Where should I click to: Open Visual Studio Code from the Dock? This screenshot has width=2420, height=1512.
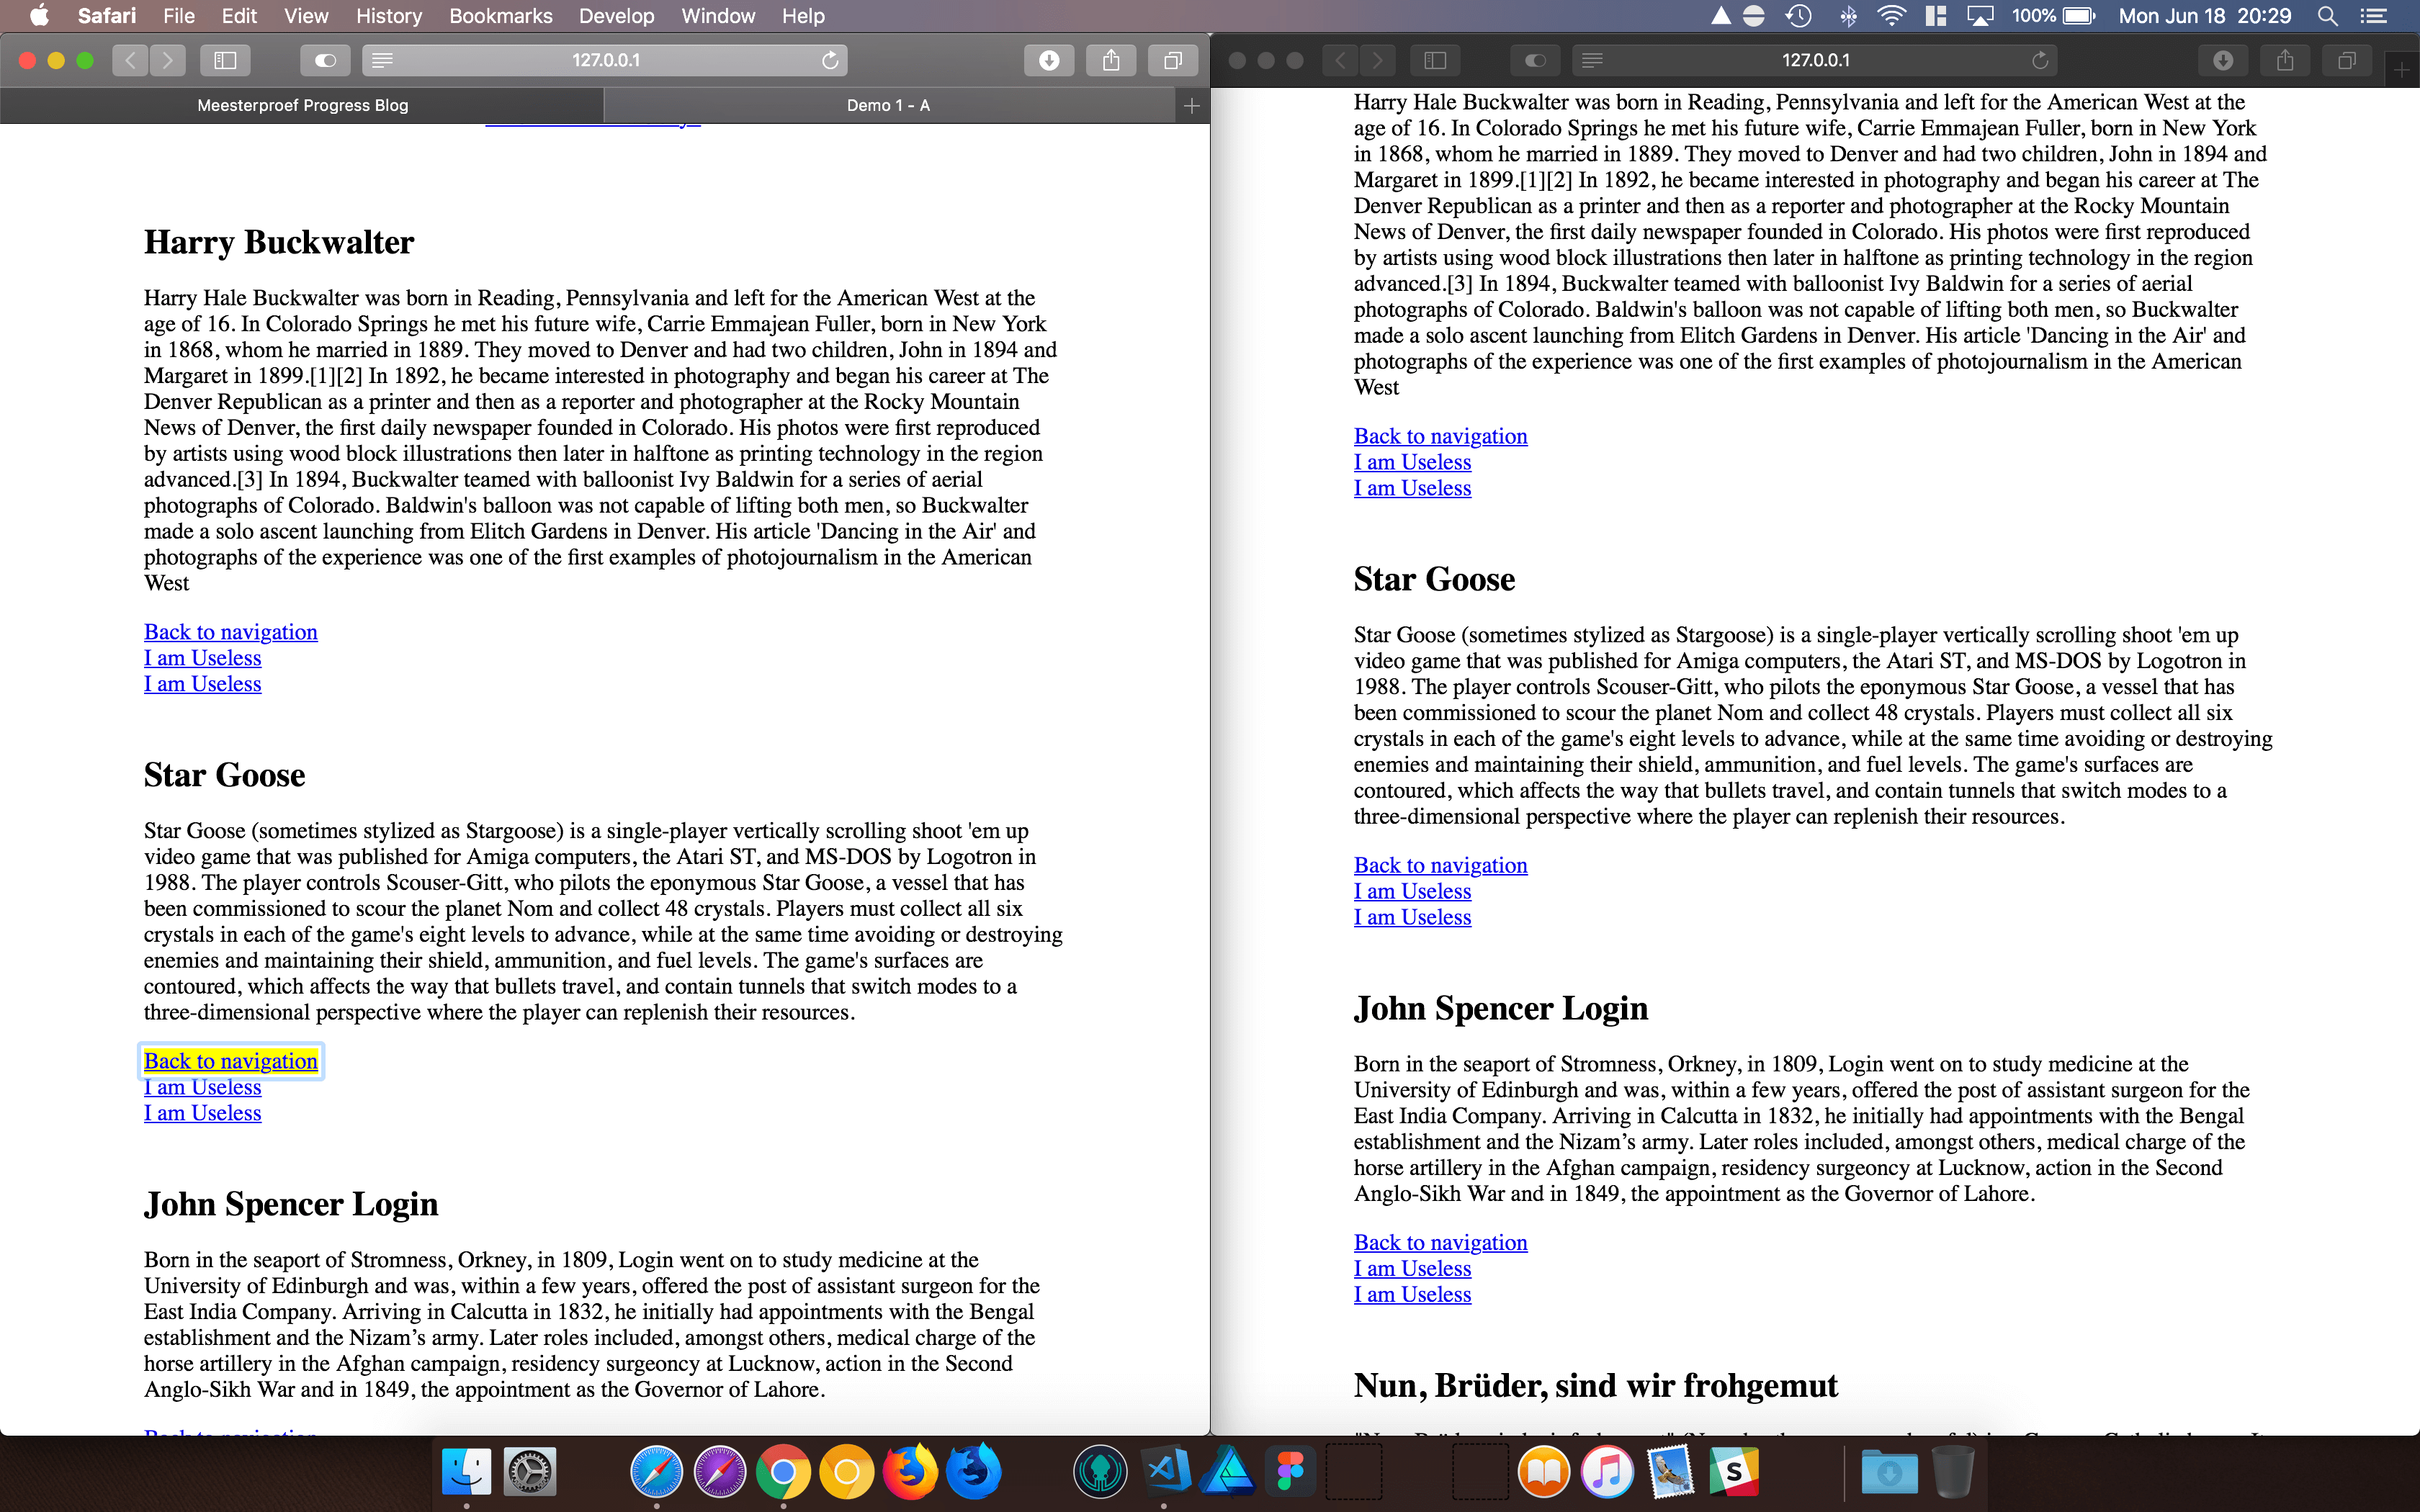1165,1472
